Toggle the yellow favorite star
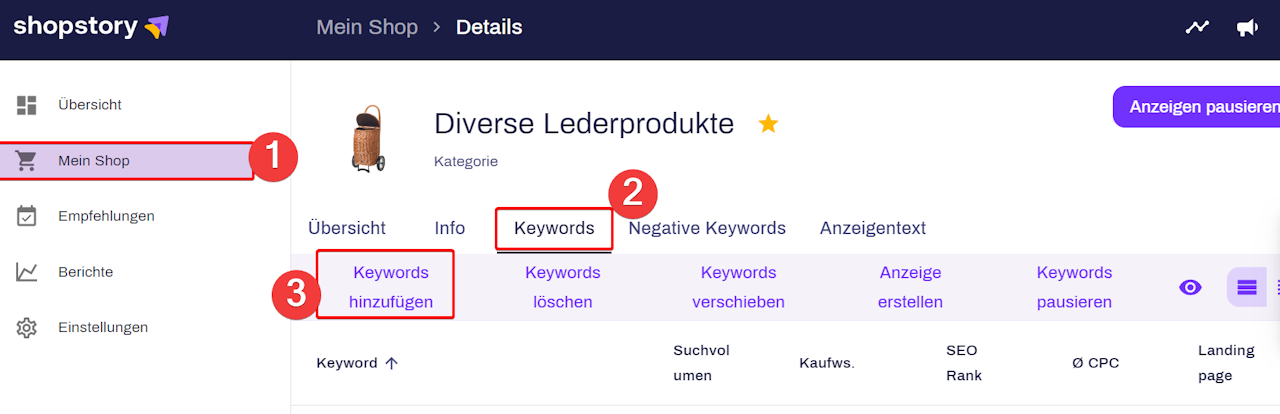 (x=768, y=124)
